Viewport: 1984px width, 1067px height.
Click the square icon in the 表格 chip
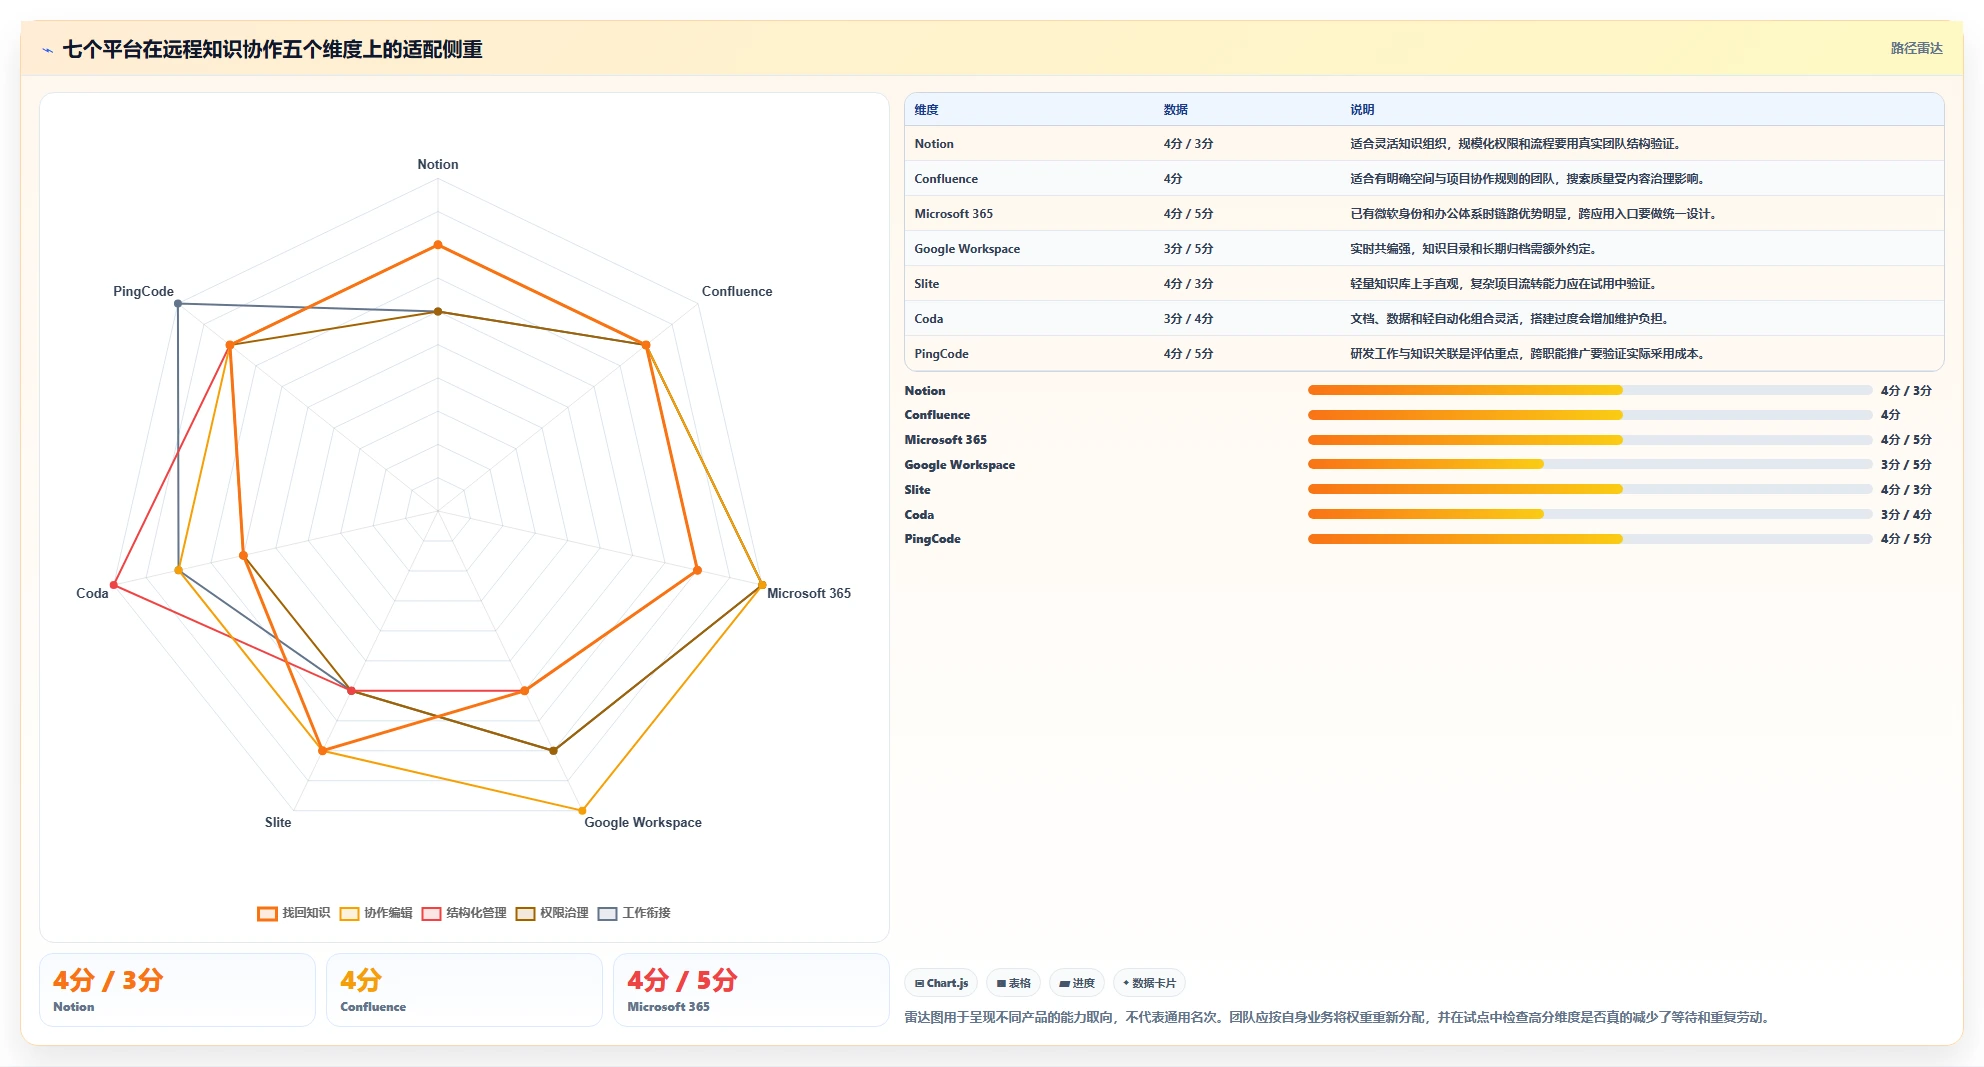tap(1001, 984)
